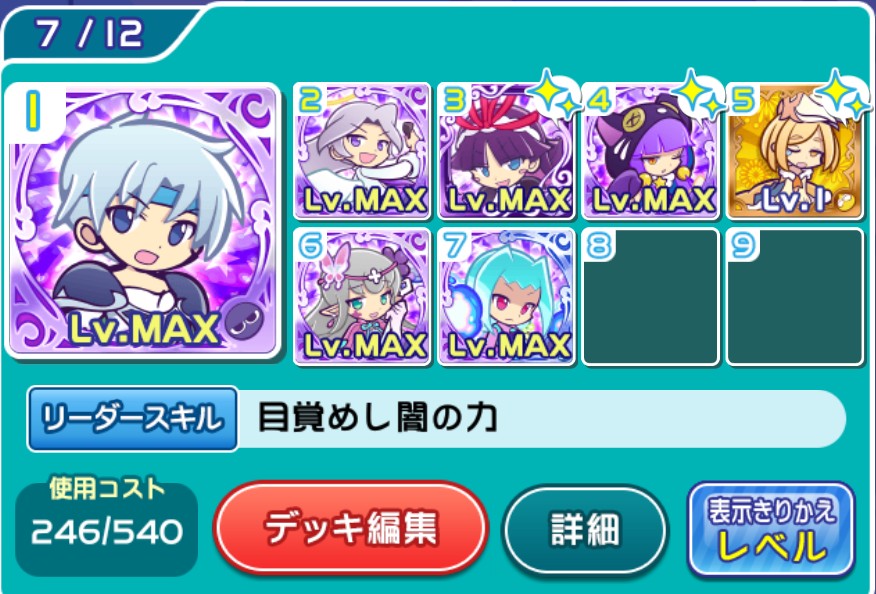The width and height of the screenshot is (876, 594).
Task: Open デッキ編集 deck edit
Action: [x=351, y=528]
